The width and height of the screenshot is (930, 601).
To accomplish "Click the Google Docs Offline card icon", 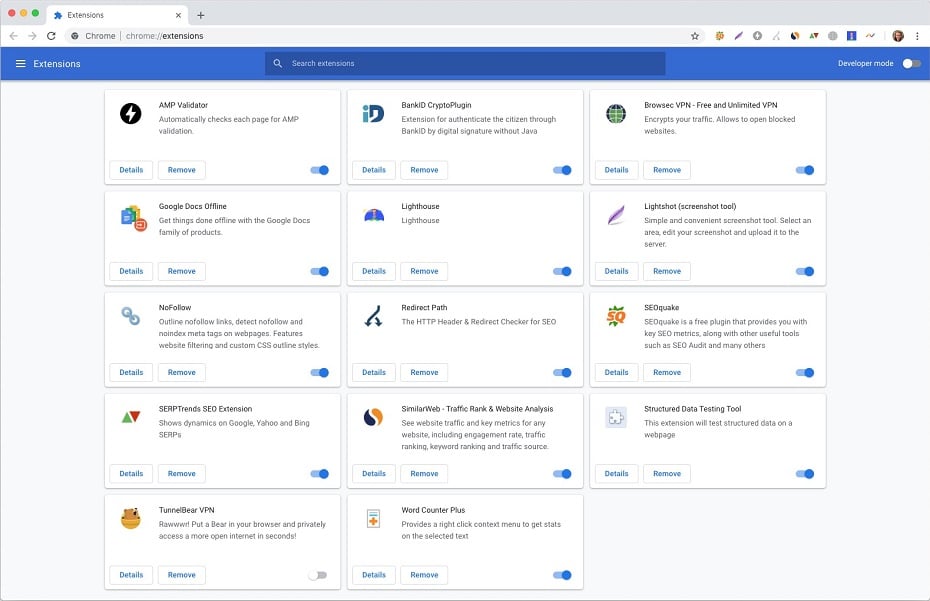I will (x=133, y=218).
